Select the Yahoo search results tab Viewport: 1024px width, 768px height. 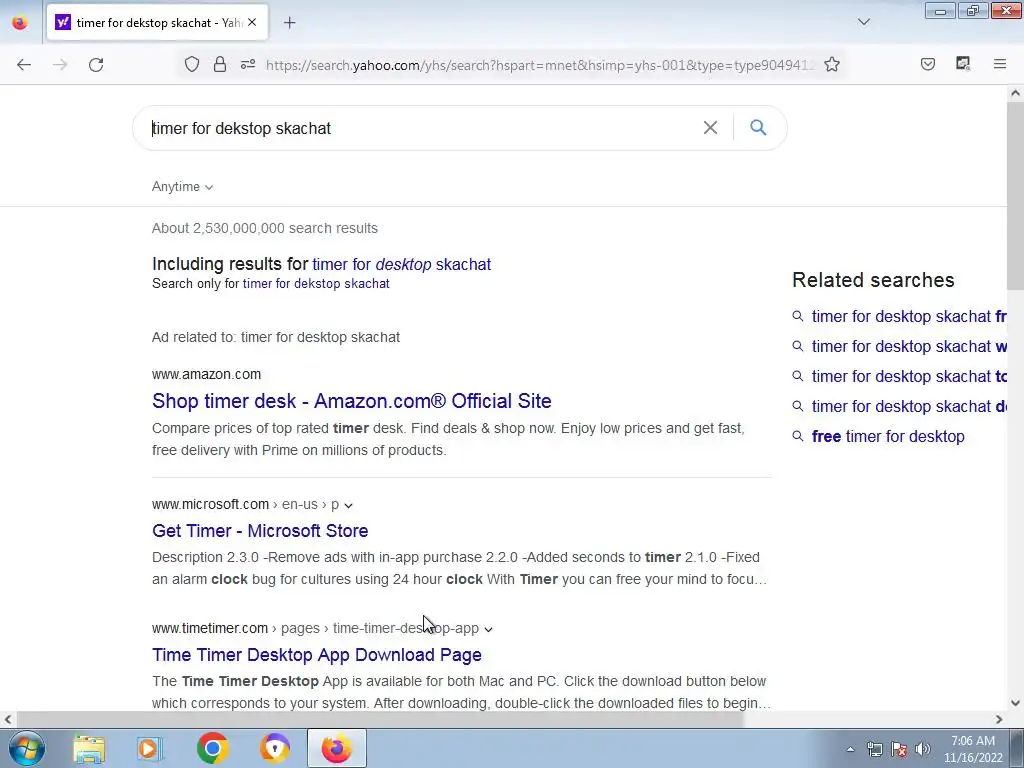click(x=157, y=23)
